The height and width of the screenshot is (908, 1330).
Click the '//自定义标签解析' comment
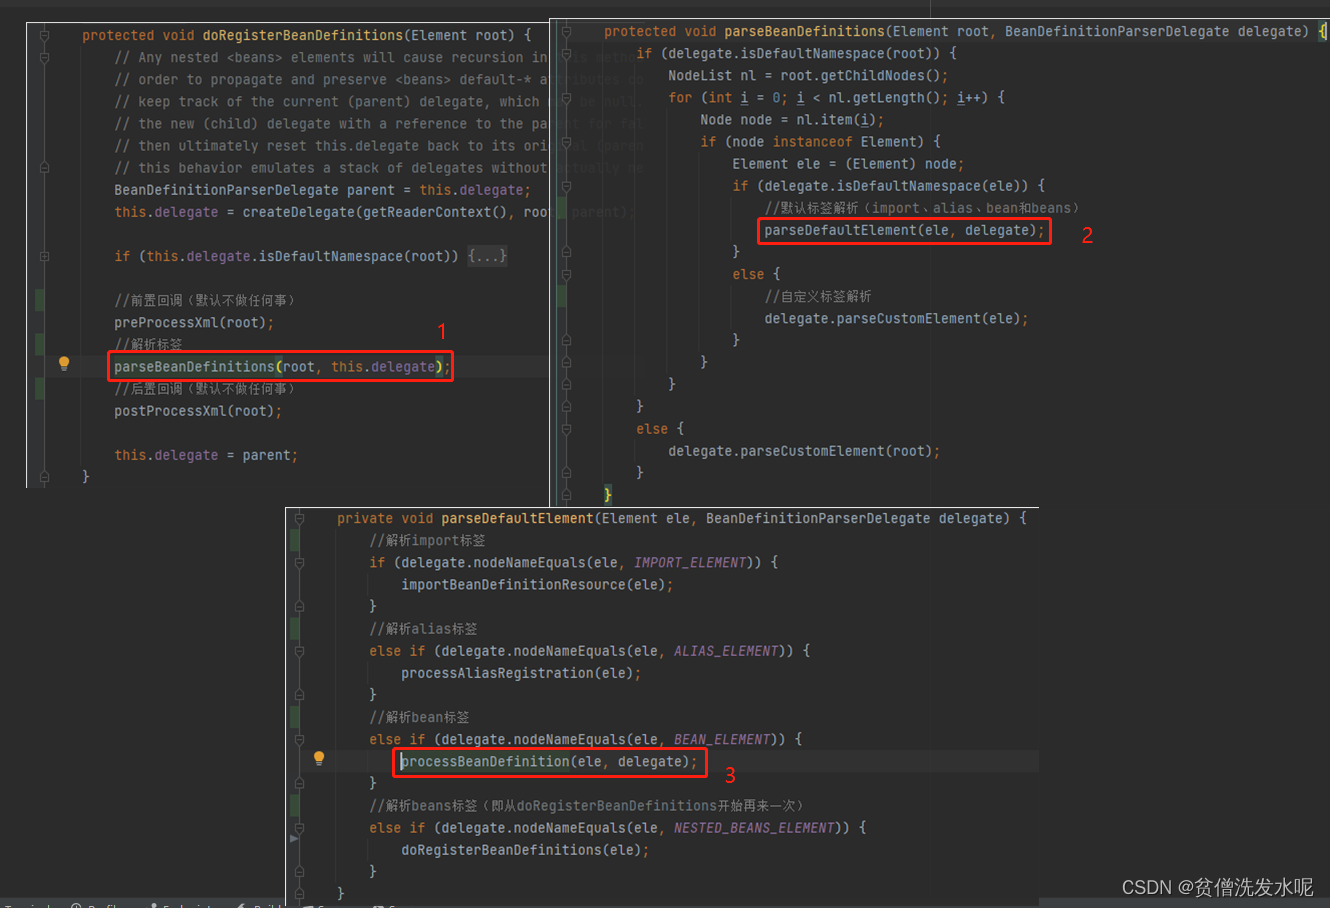(x=818, y=297)
